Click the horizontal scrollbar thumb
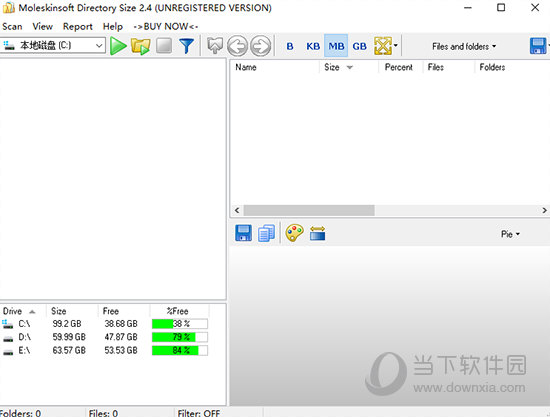The image size is (550, 417). pyautogui.click(x=309, y=210)
